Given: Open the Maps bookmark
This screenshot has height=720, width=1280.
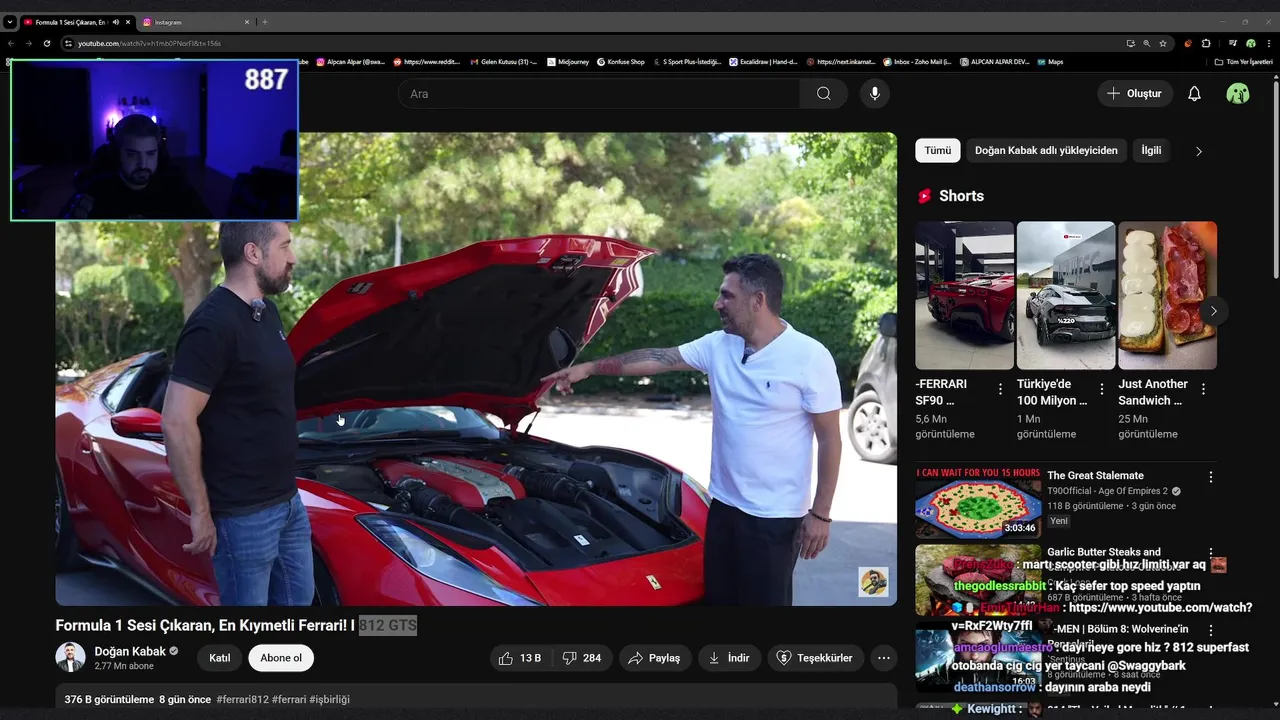Looking at the screenshot, I should [1050, 62].
